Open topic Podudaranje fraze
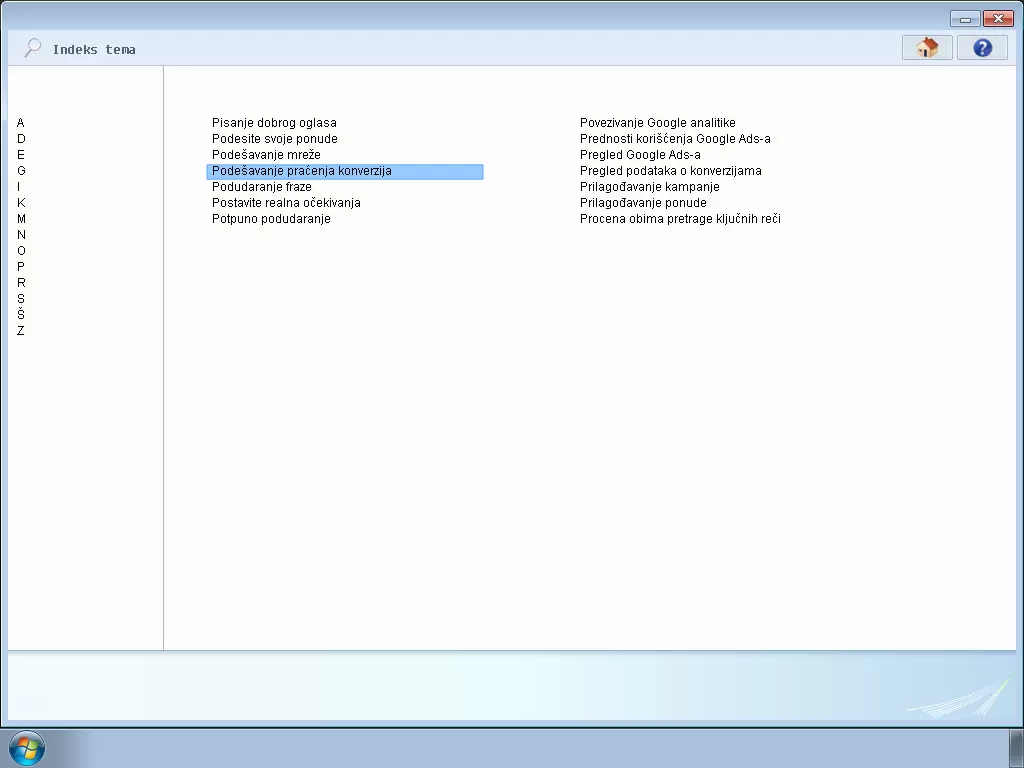The image size is (1024, 768). [x=262, y=187]
